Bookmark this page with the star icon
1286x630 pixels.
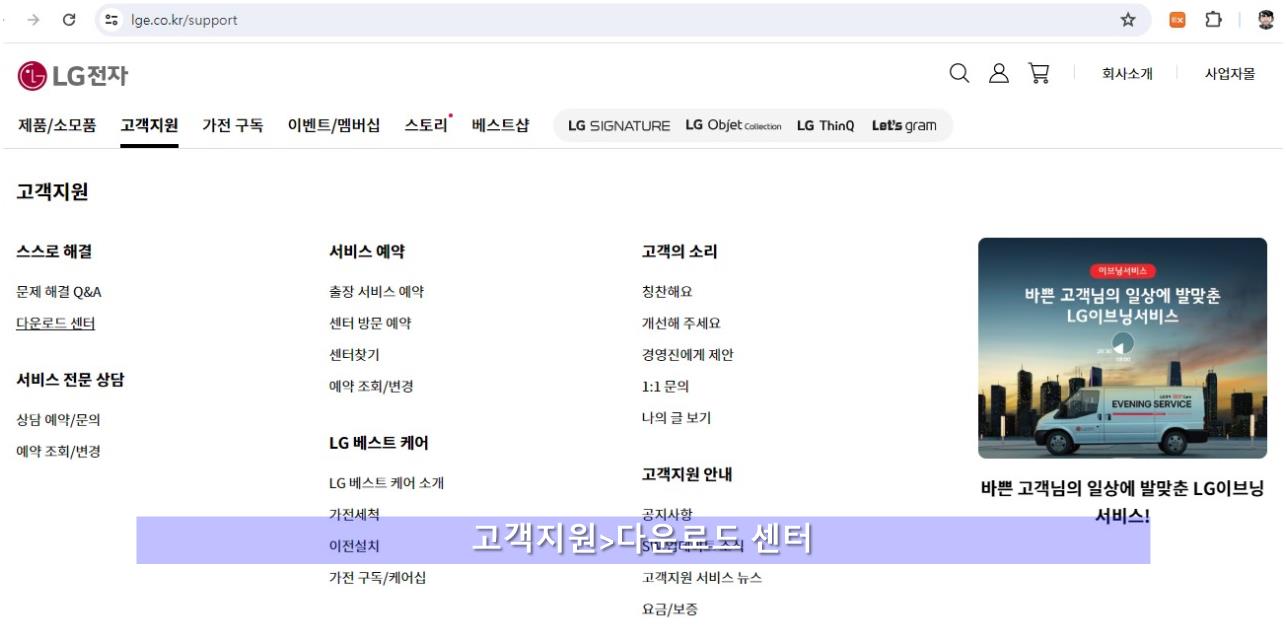point(1128,20)
